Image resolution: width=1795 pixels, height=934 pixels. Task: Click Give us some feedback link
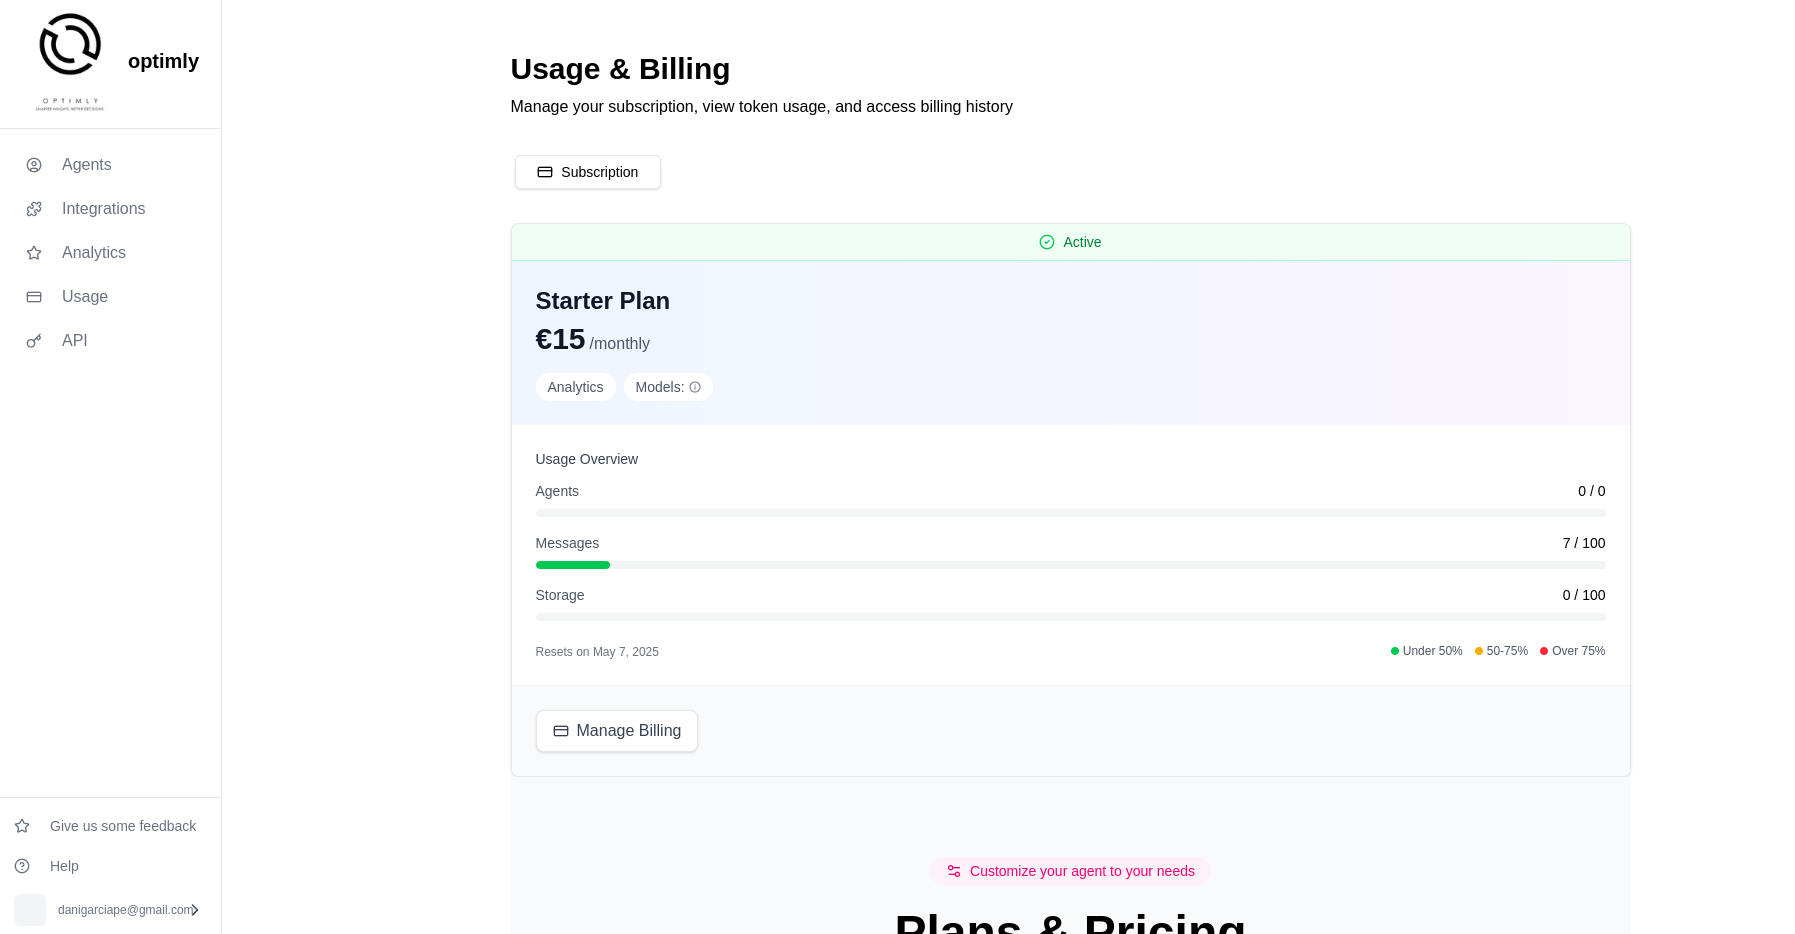coord(123,826)
